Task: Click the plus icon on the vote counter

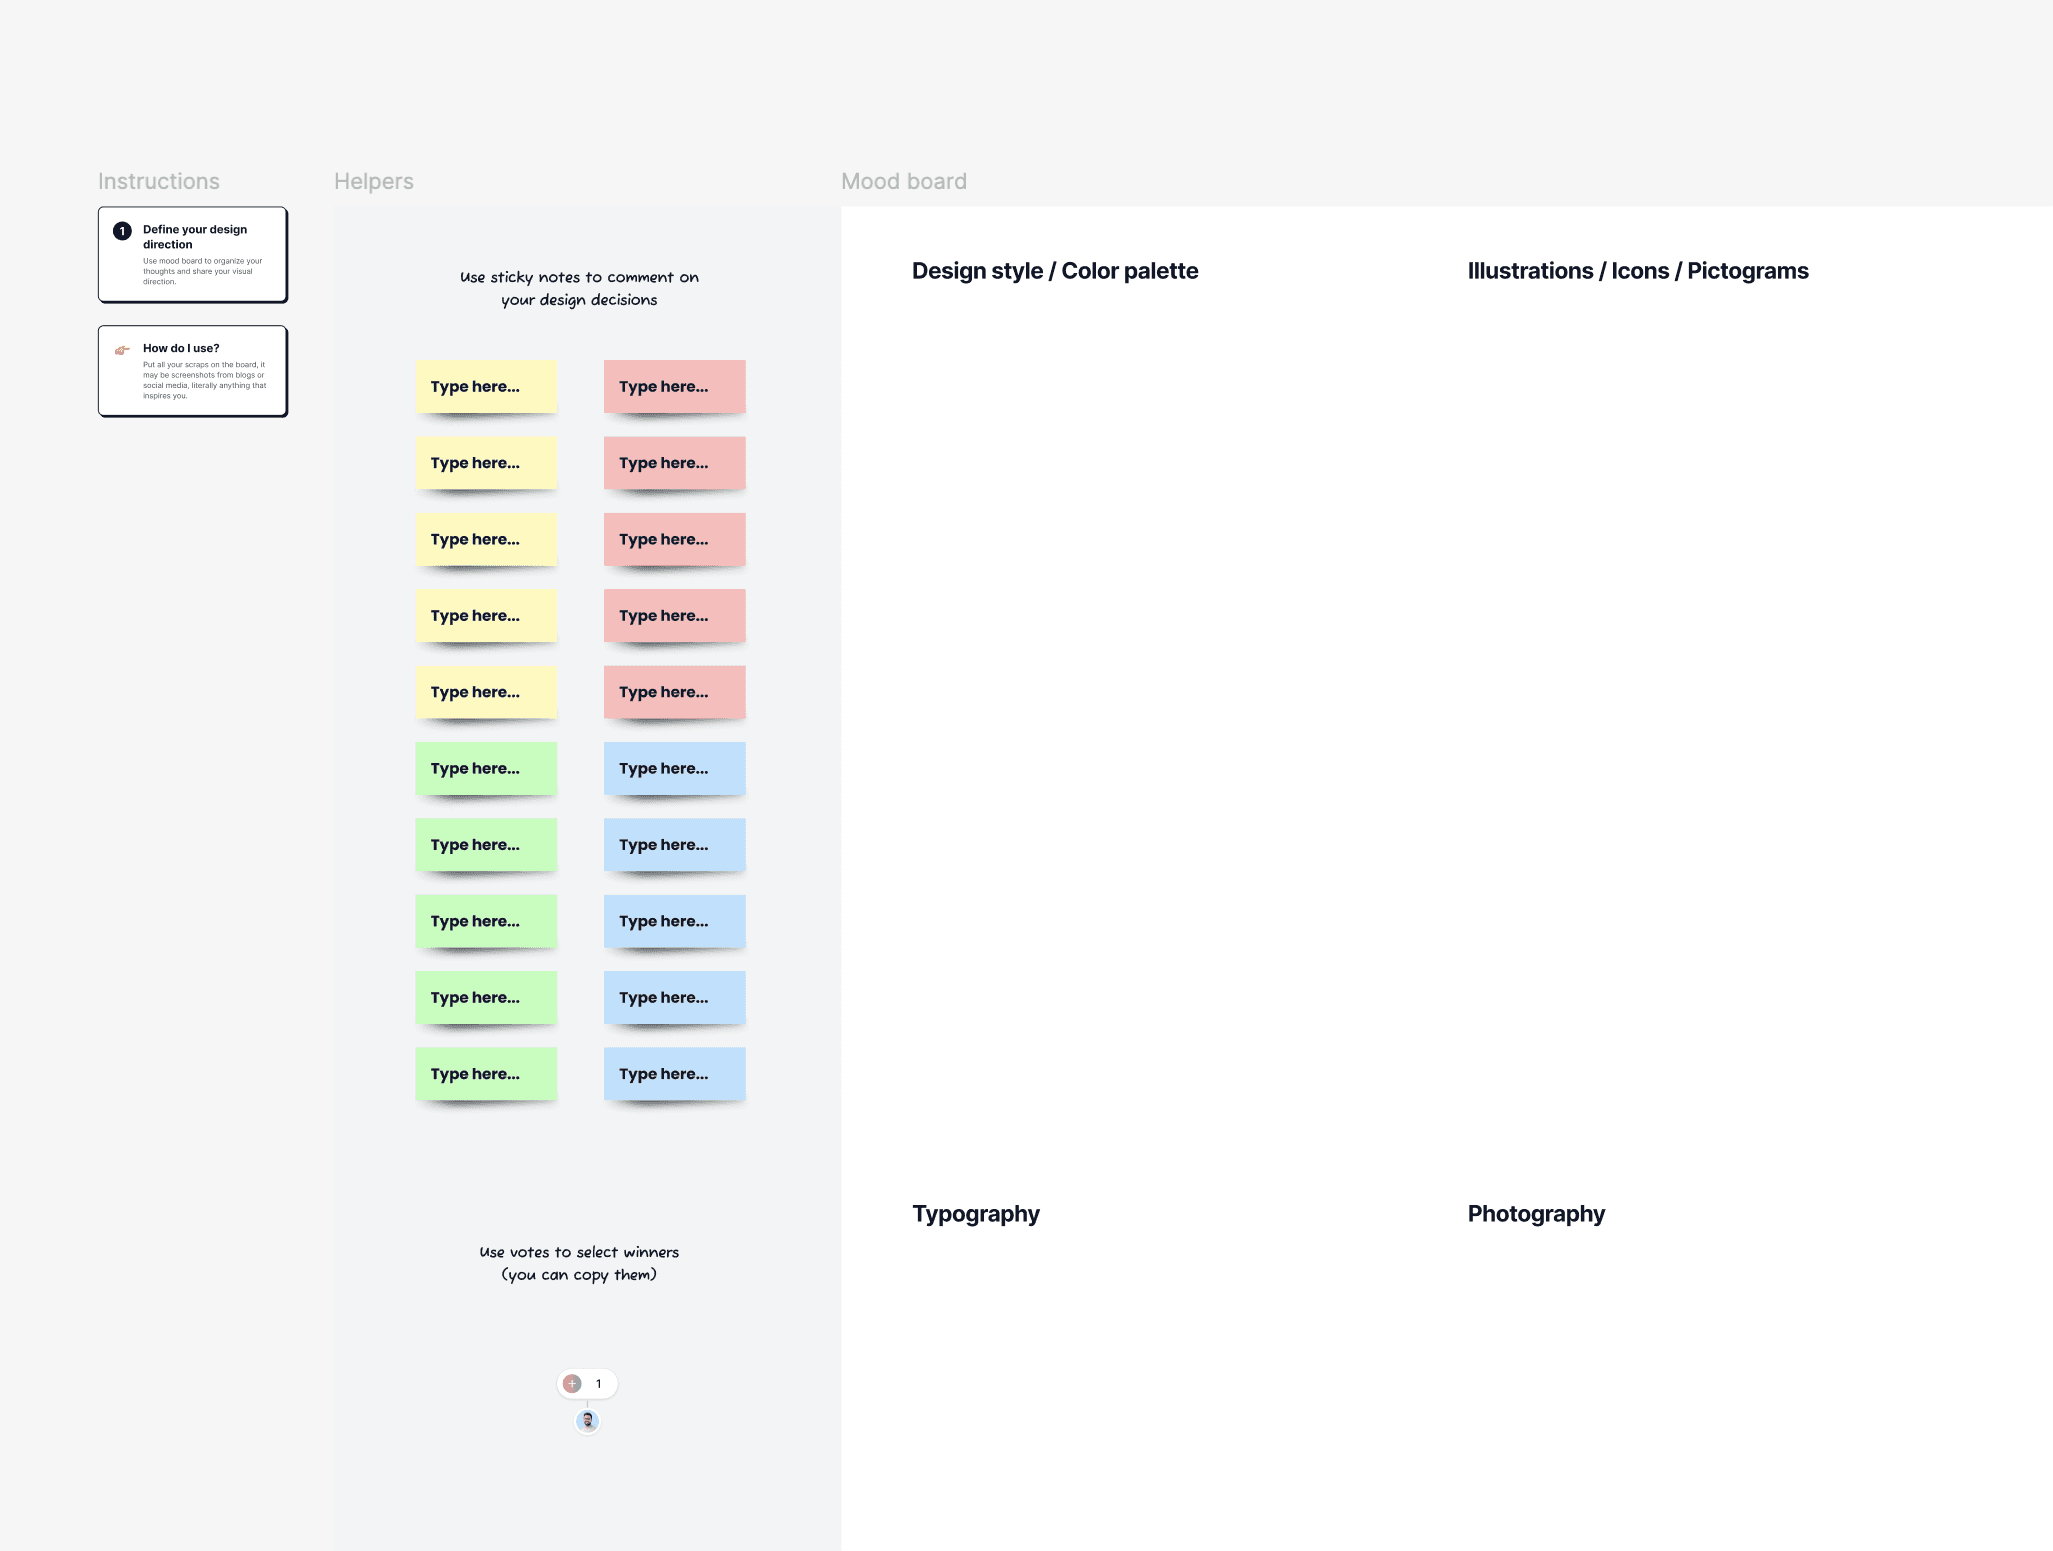Action: click(x=572, y=1384)
